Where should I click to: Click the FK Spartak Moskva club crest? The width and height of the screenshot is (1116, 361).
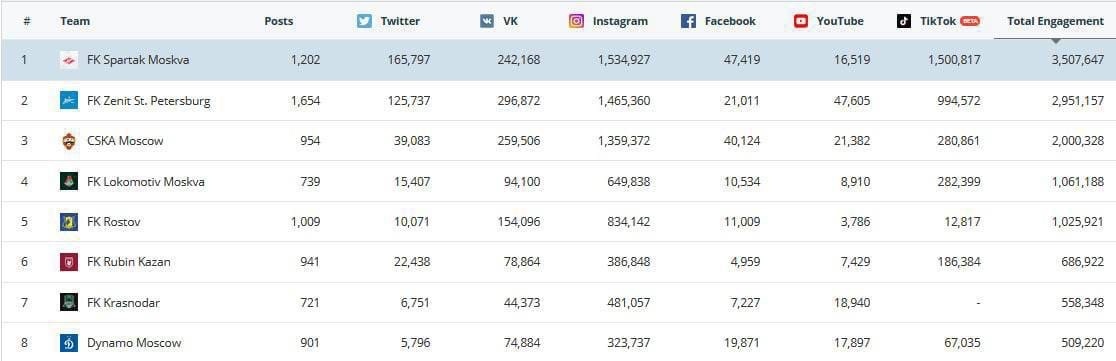[69, 60]
